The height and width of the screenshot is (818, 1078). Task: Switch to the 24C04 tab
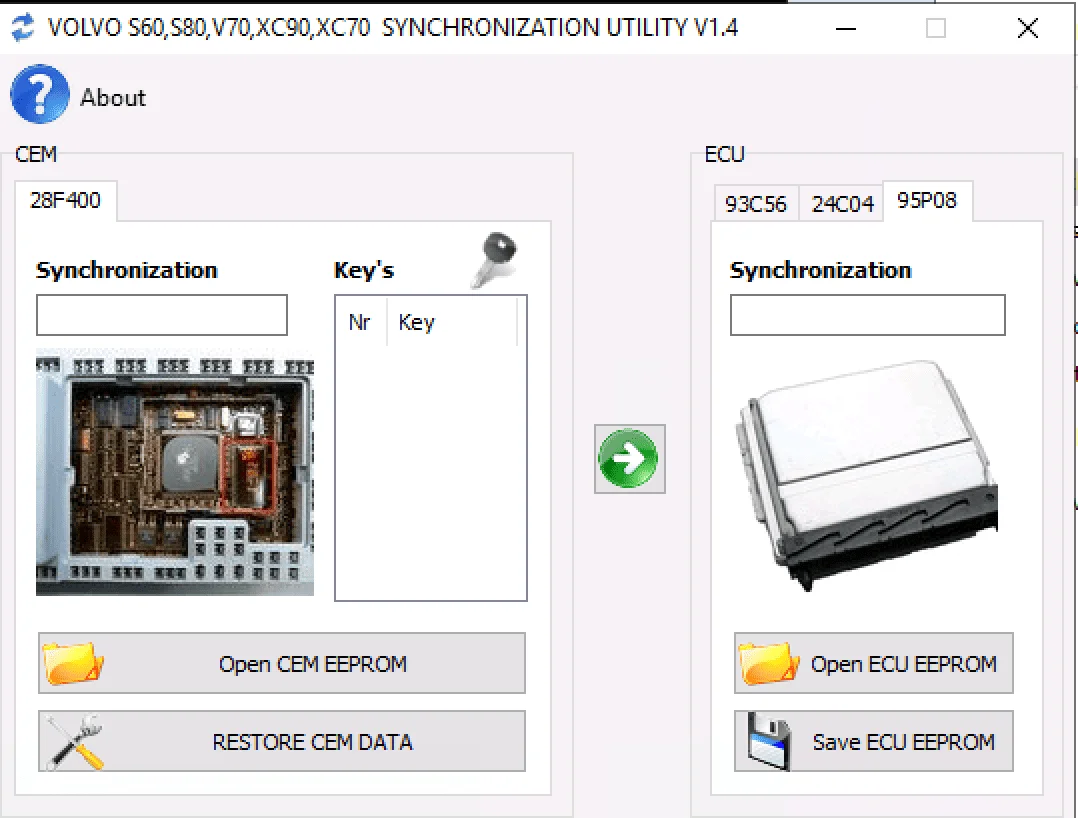840,202
